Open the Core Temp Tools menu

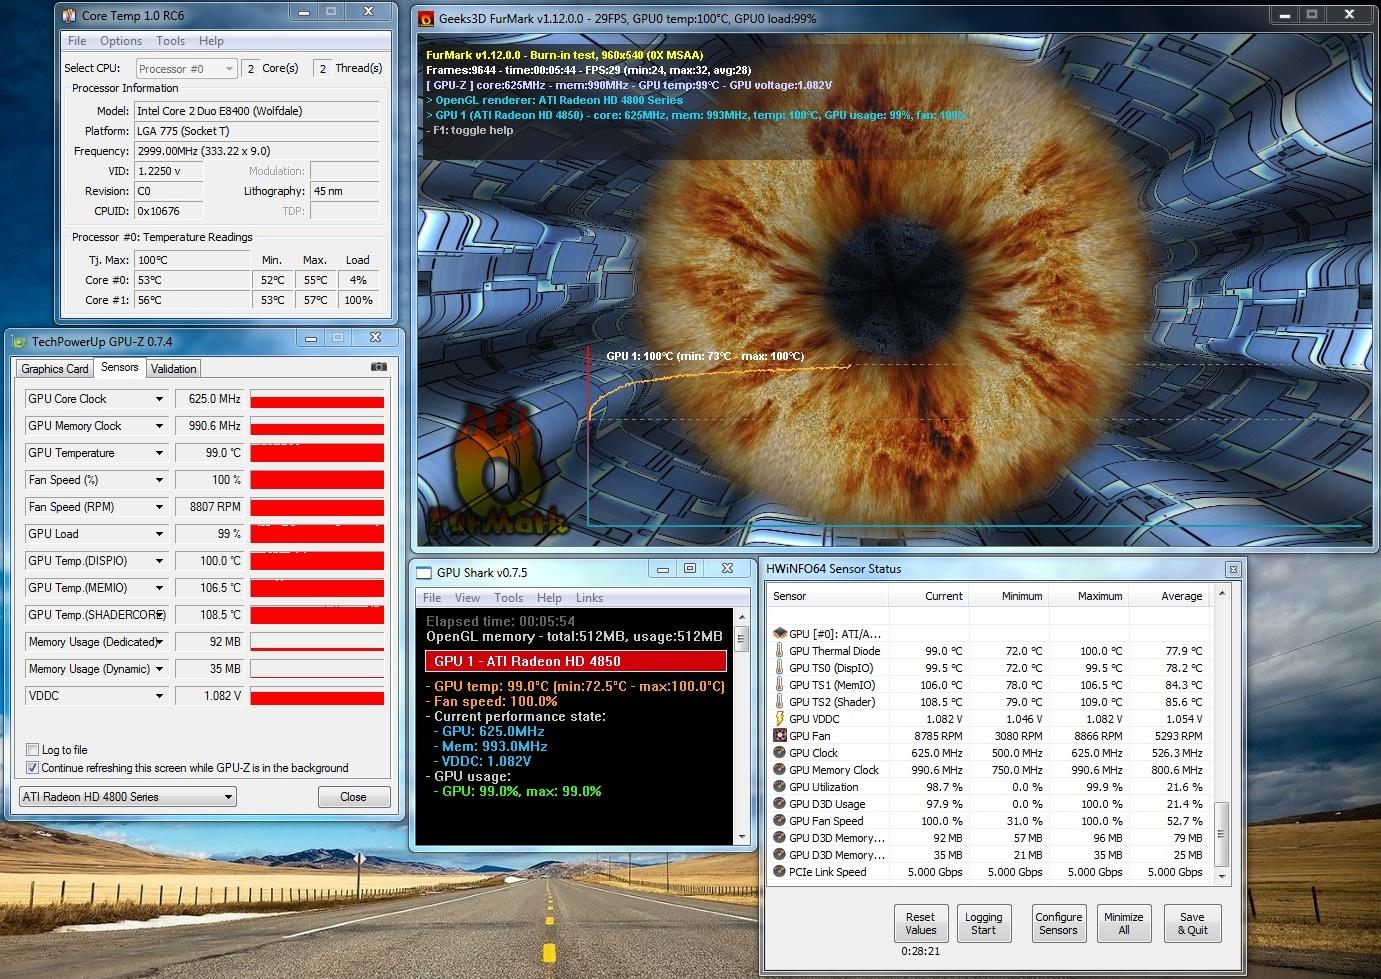click(170, 41)
